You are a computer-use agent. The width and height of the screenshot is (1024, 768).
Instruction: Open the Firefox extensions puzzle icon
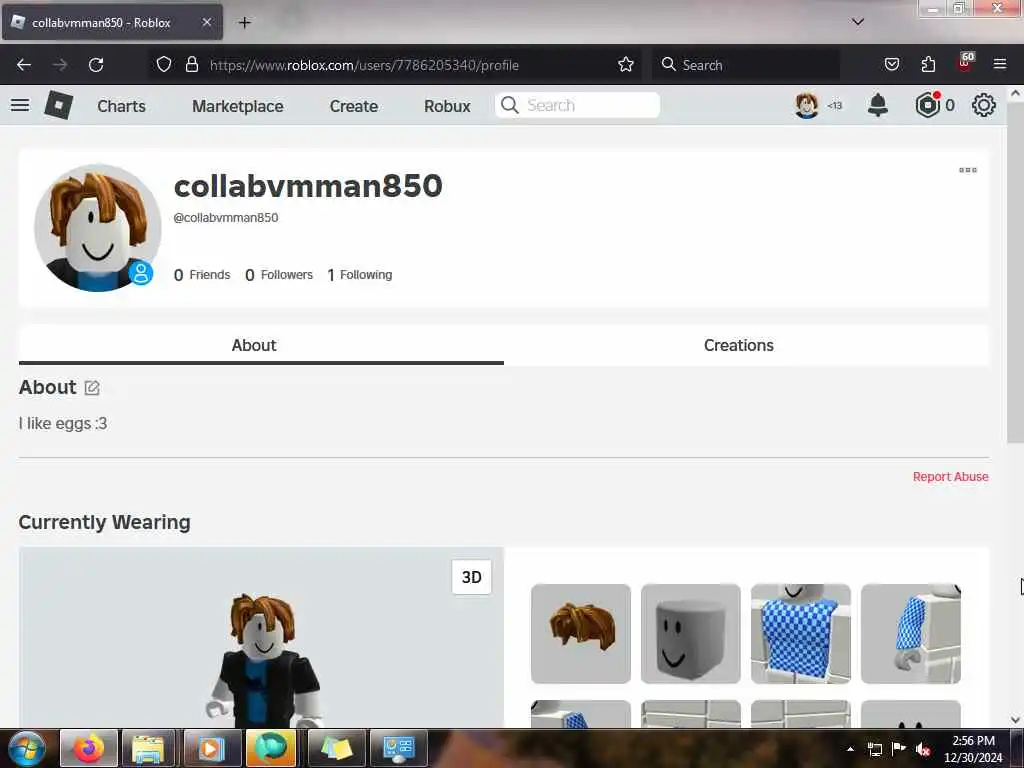tap(928, 65)
